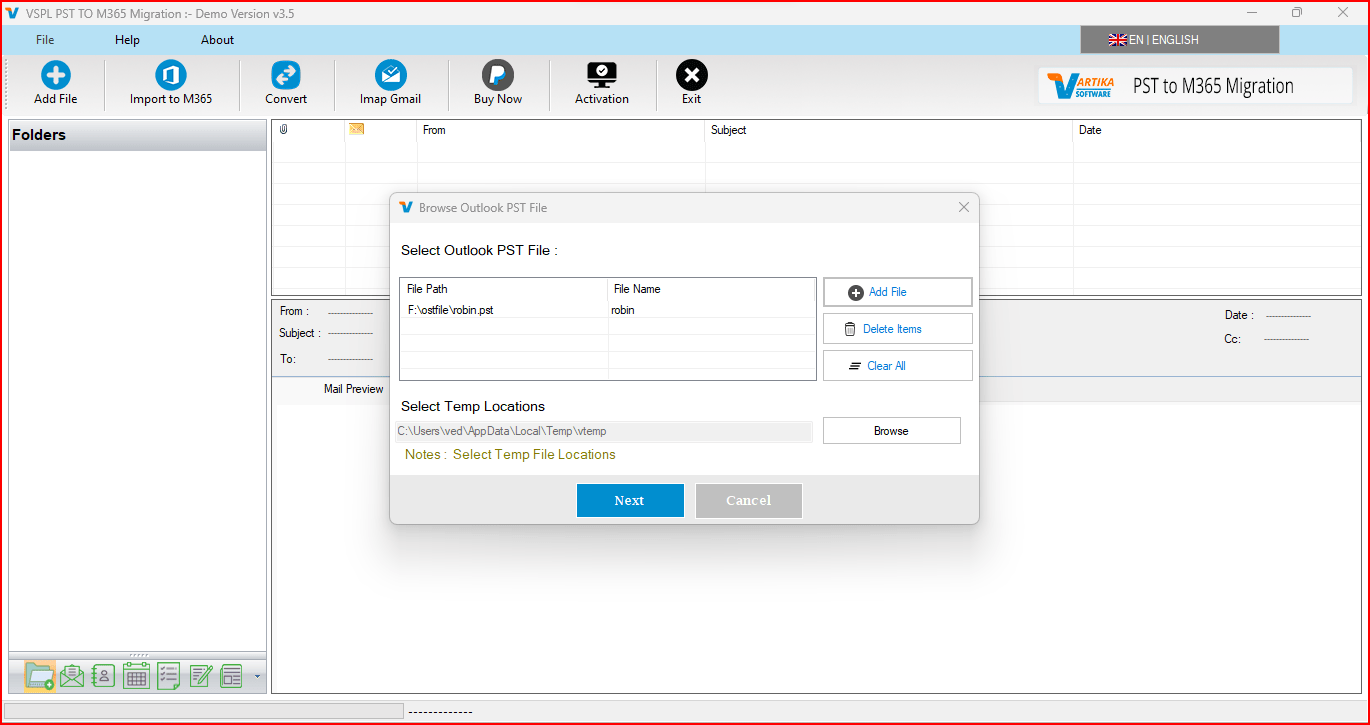The height and width of the screenshot is (725, 1370).
Task: Open the notes pencil icon
Action: tap(200, 676)
